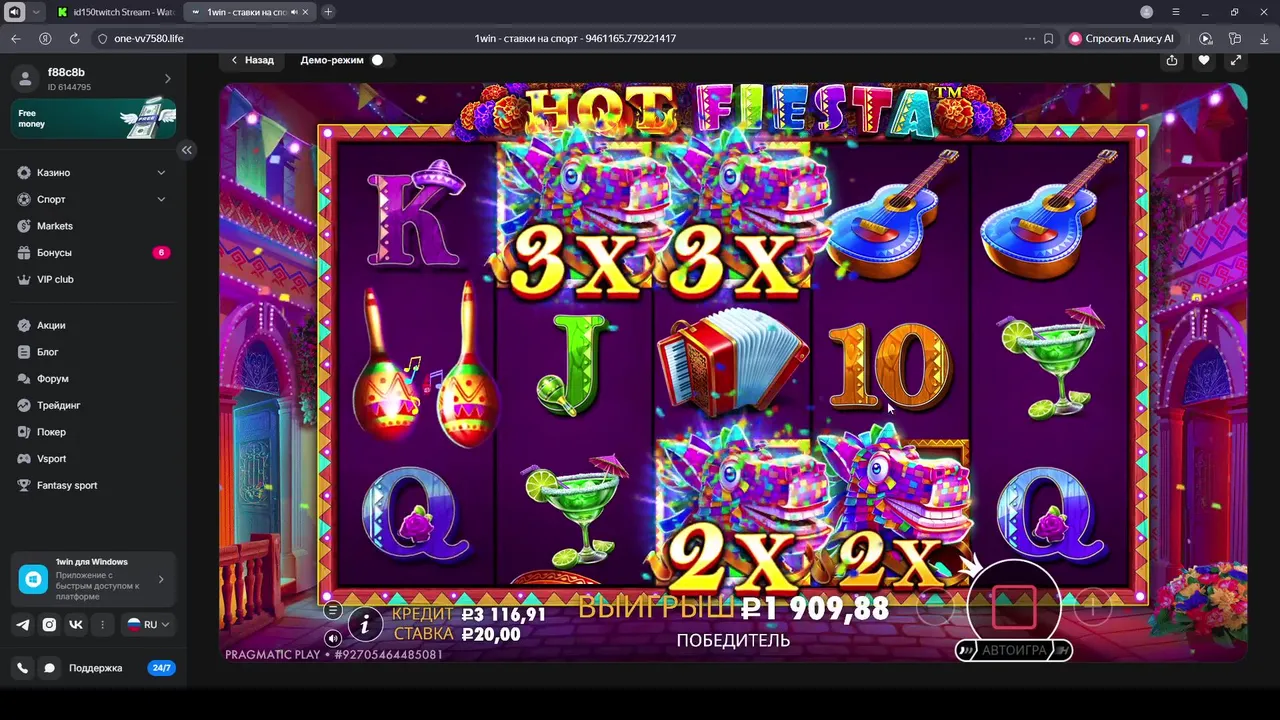Click the Автоигра autoplay button
The width and height of the screenshot is (1280, 720).
[x=1014, y=650]
